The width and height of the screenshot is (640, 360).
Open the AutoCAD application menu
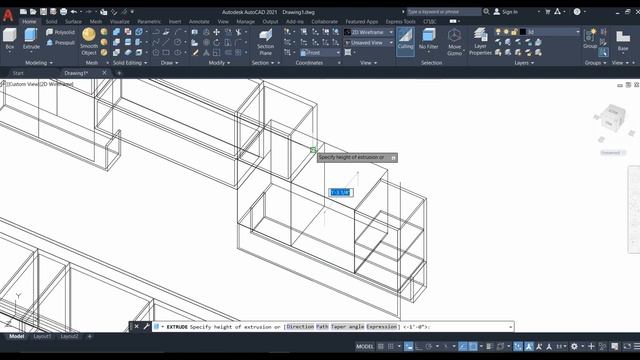click(x=8, y=16)
